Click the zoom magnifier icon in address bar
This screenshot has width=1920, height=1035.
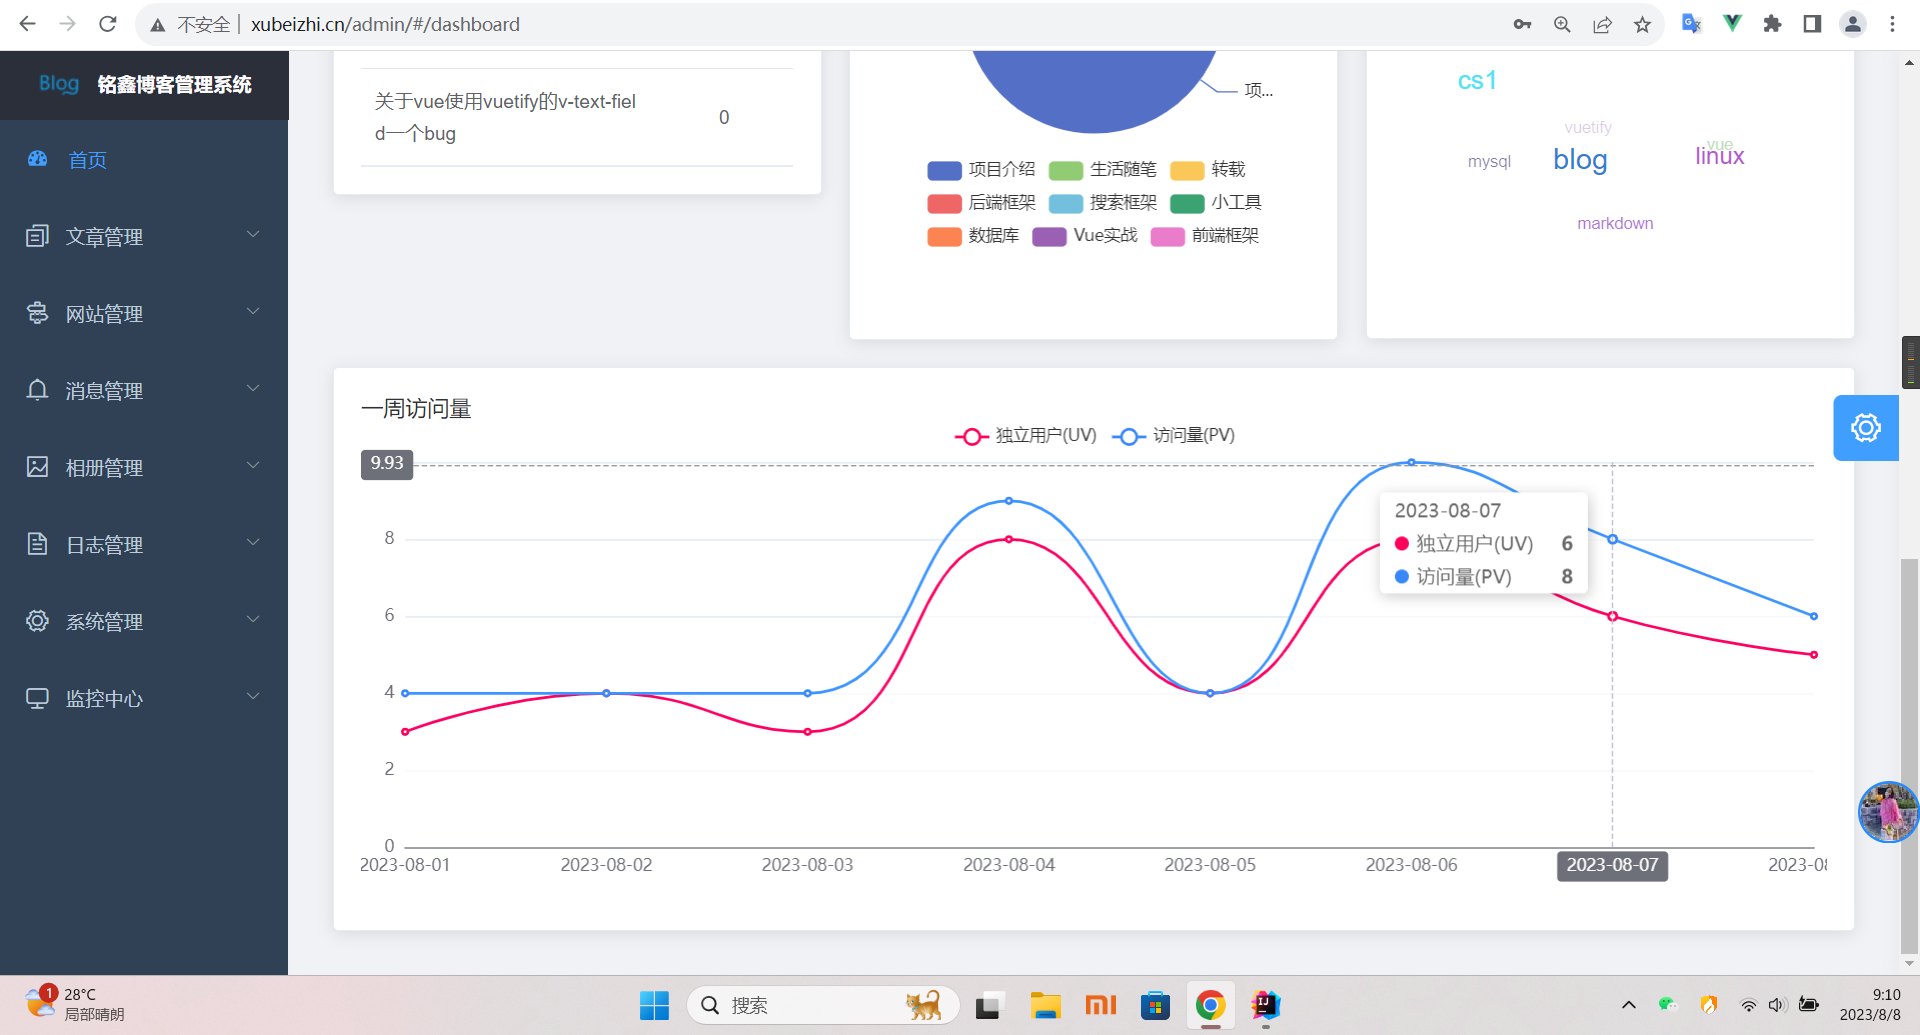click(1562, 24)
